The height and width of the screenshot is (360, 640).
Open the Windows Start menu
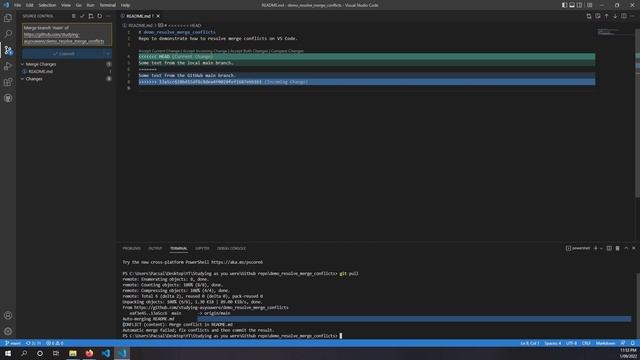[x=8, y=353]
